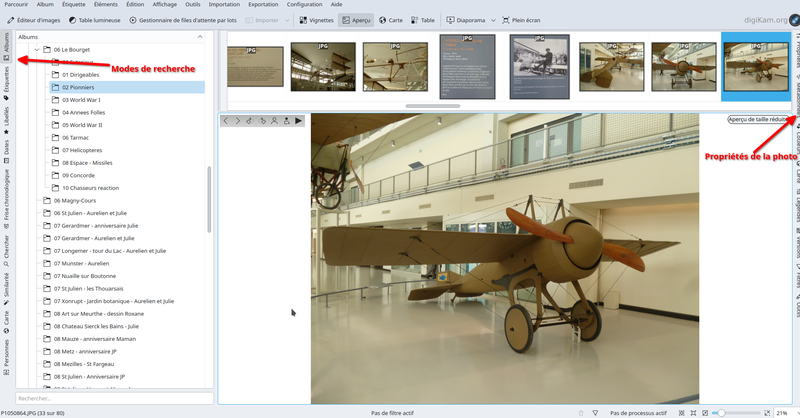The image size is (800, 418).
Task: Select the 05 World War II album
Action: 83,125
